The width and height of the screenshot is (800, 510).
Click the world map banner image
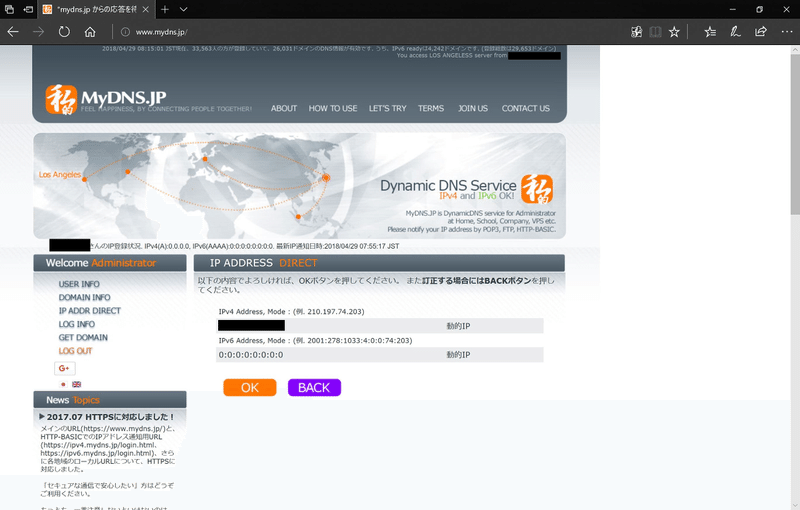299,186
